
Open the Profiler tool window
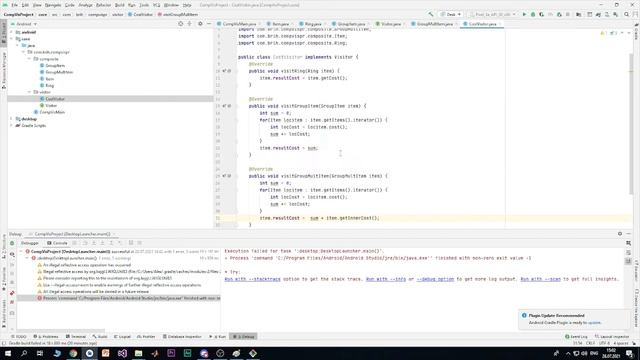146,337
